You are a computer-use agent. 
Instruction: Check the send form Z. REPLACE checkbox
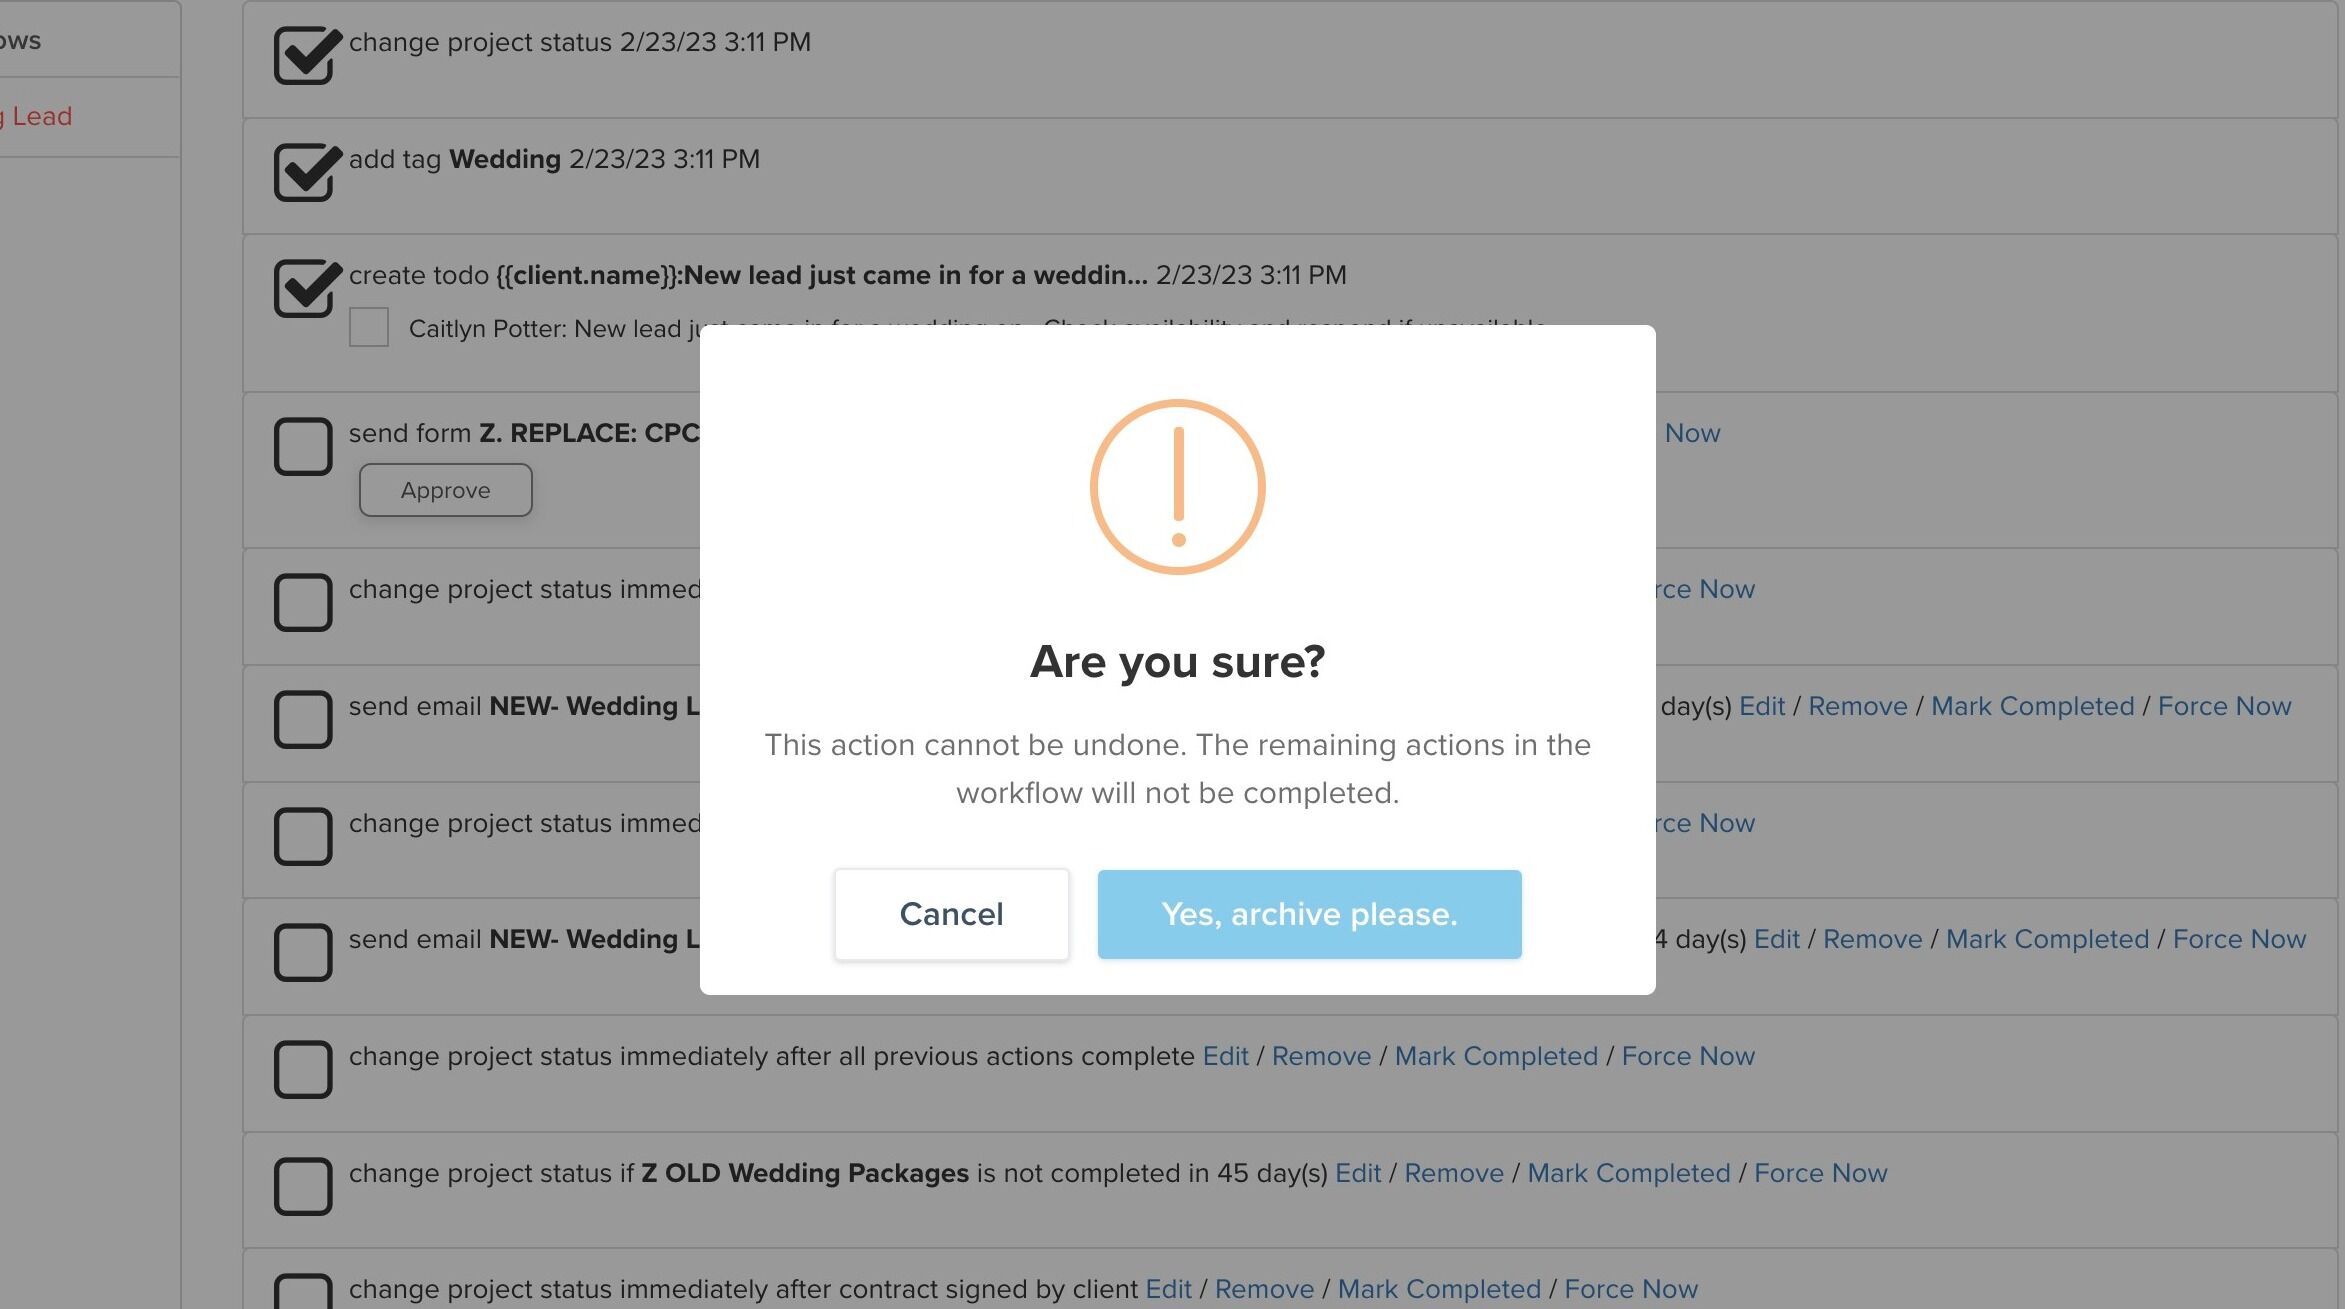coord(303,446)
